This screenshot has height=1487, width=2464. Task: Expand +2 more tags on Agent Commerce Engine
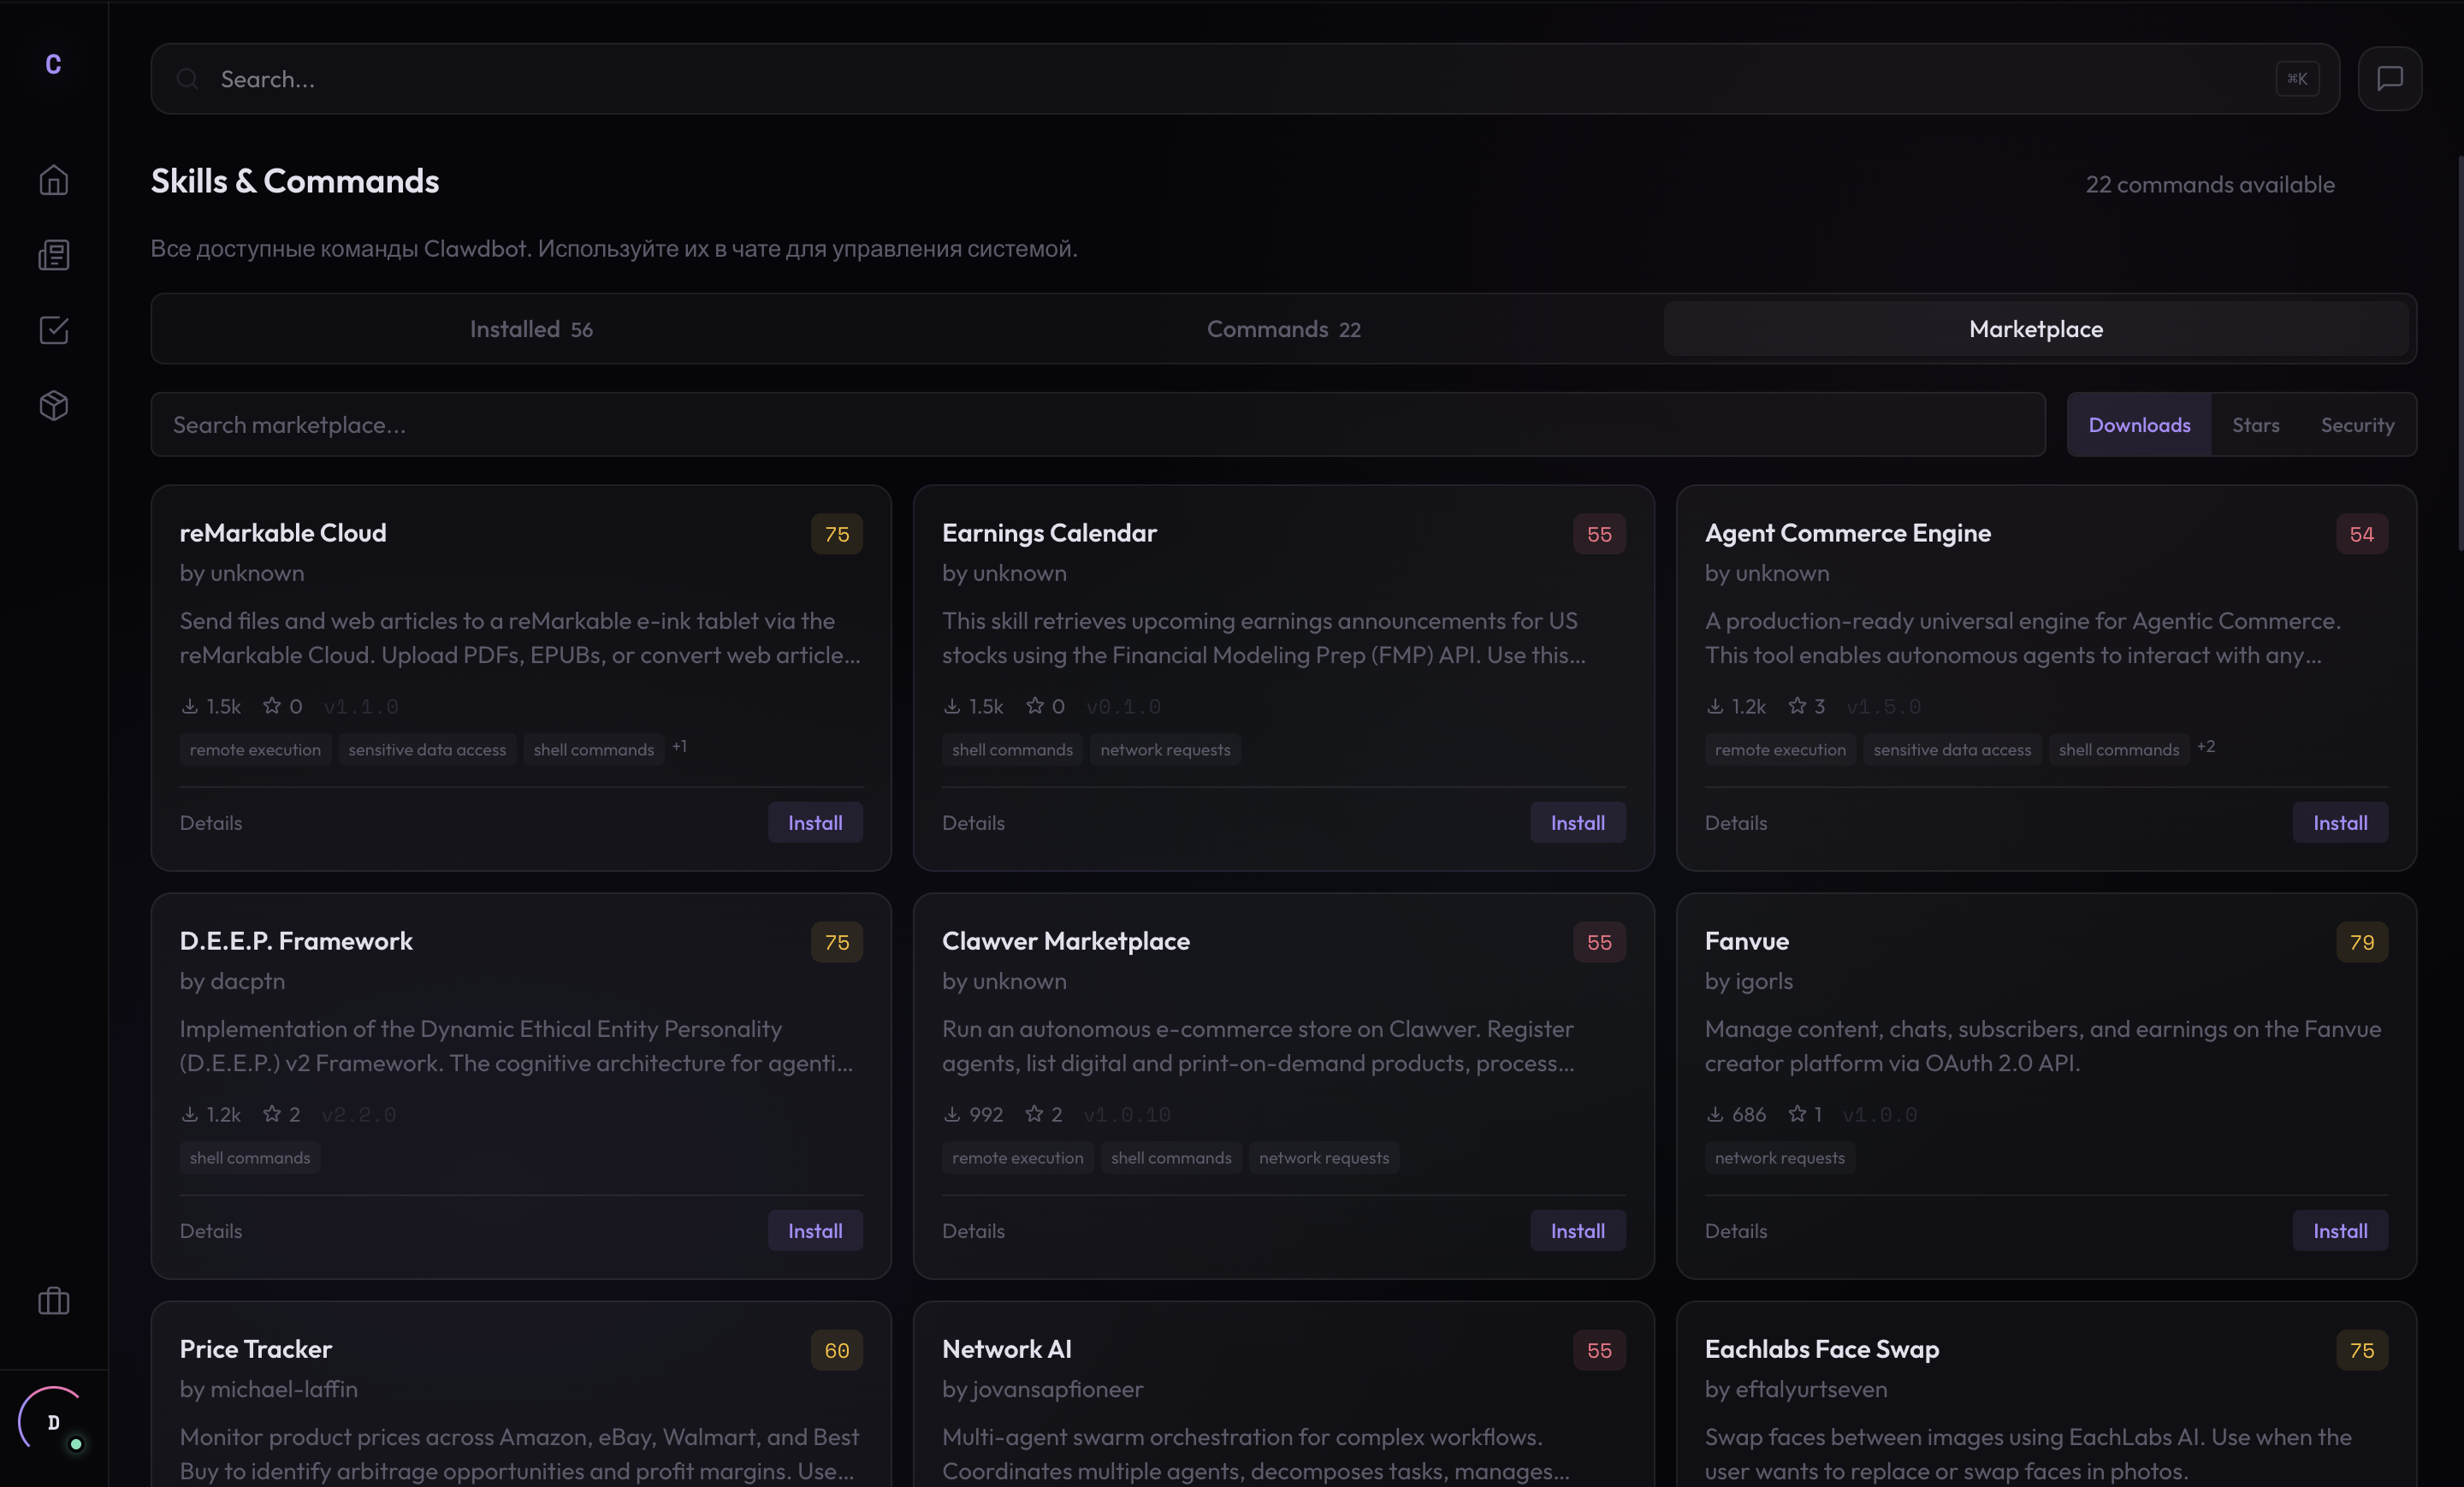pyautogui.click(x=2206, y=747)
